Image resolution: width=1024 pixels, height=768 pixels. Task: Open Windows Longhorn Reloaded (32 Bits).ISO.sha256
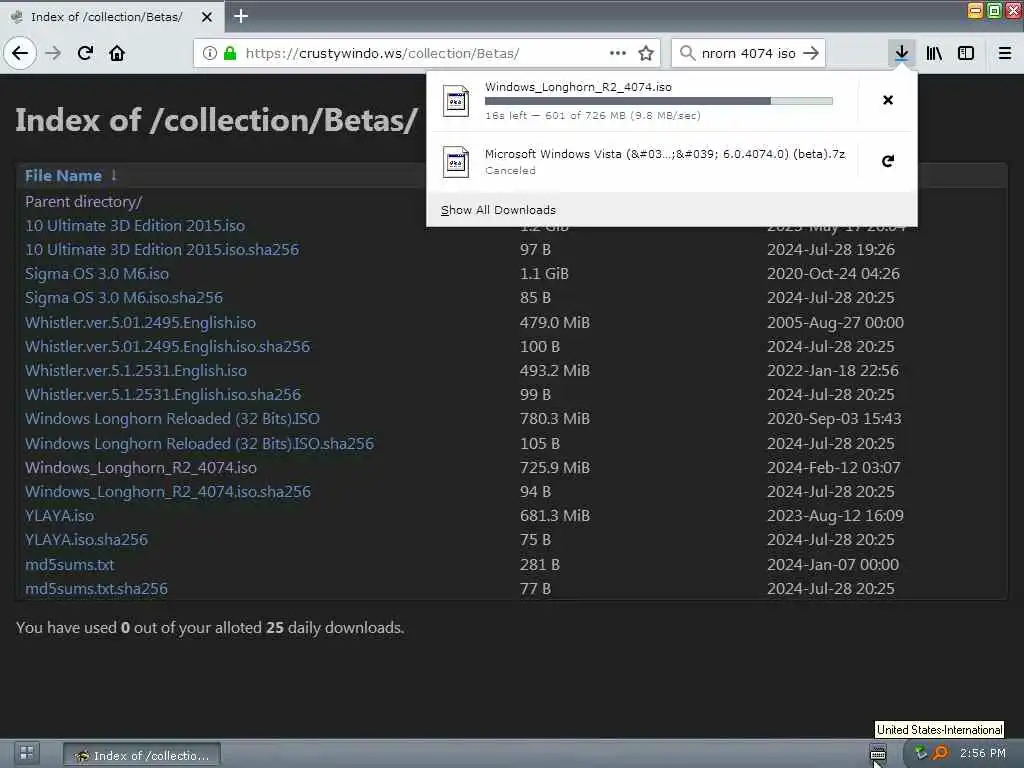(x=199, y=443)
